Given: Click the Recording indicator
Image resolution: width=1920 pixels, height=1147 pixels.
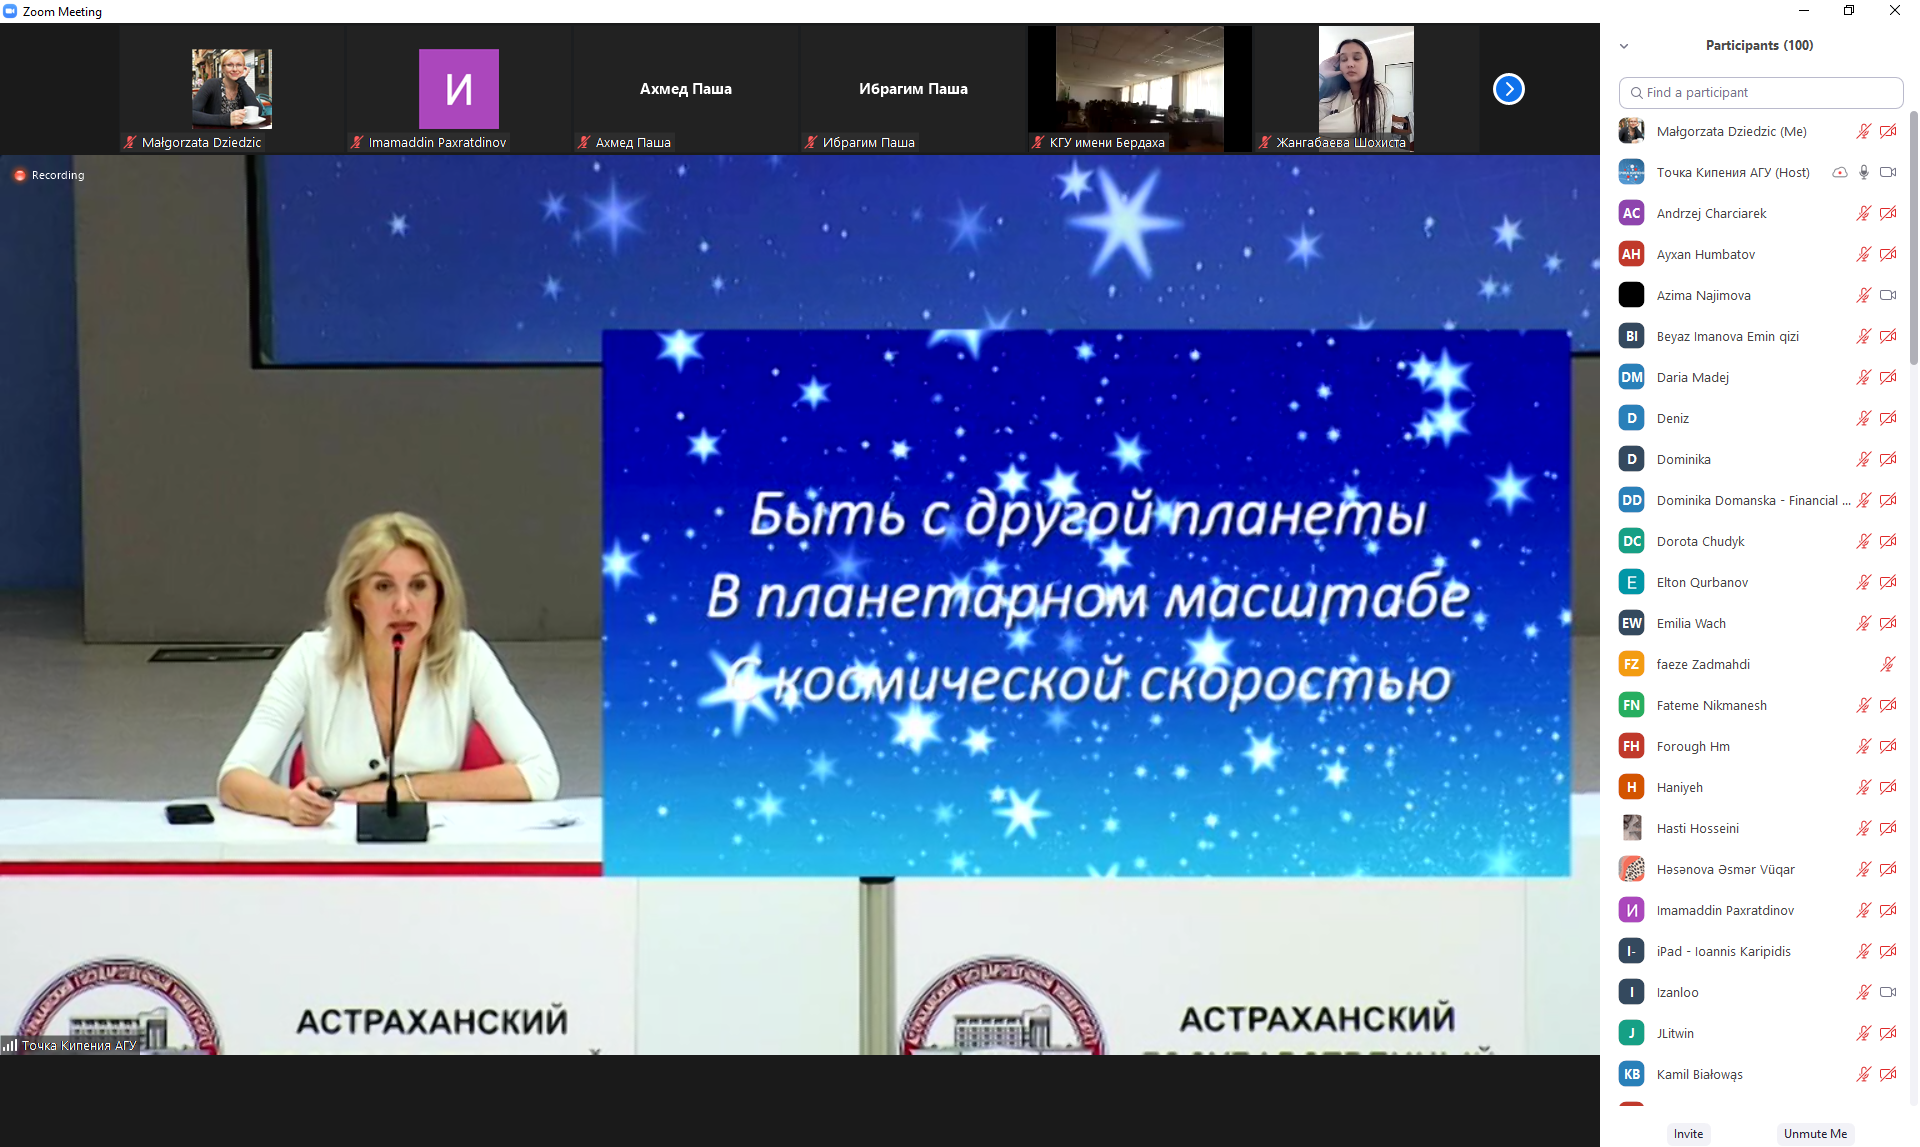Looking at the screenshot, I should pyautogui.click(x=49, y=175).
